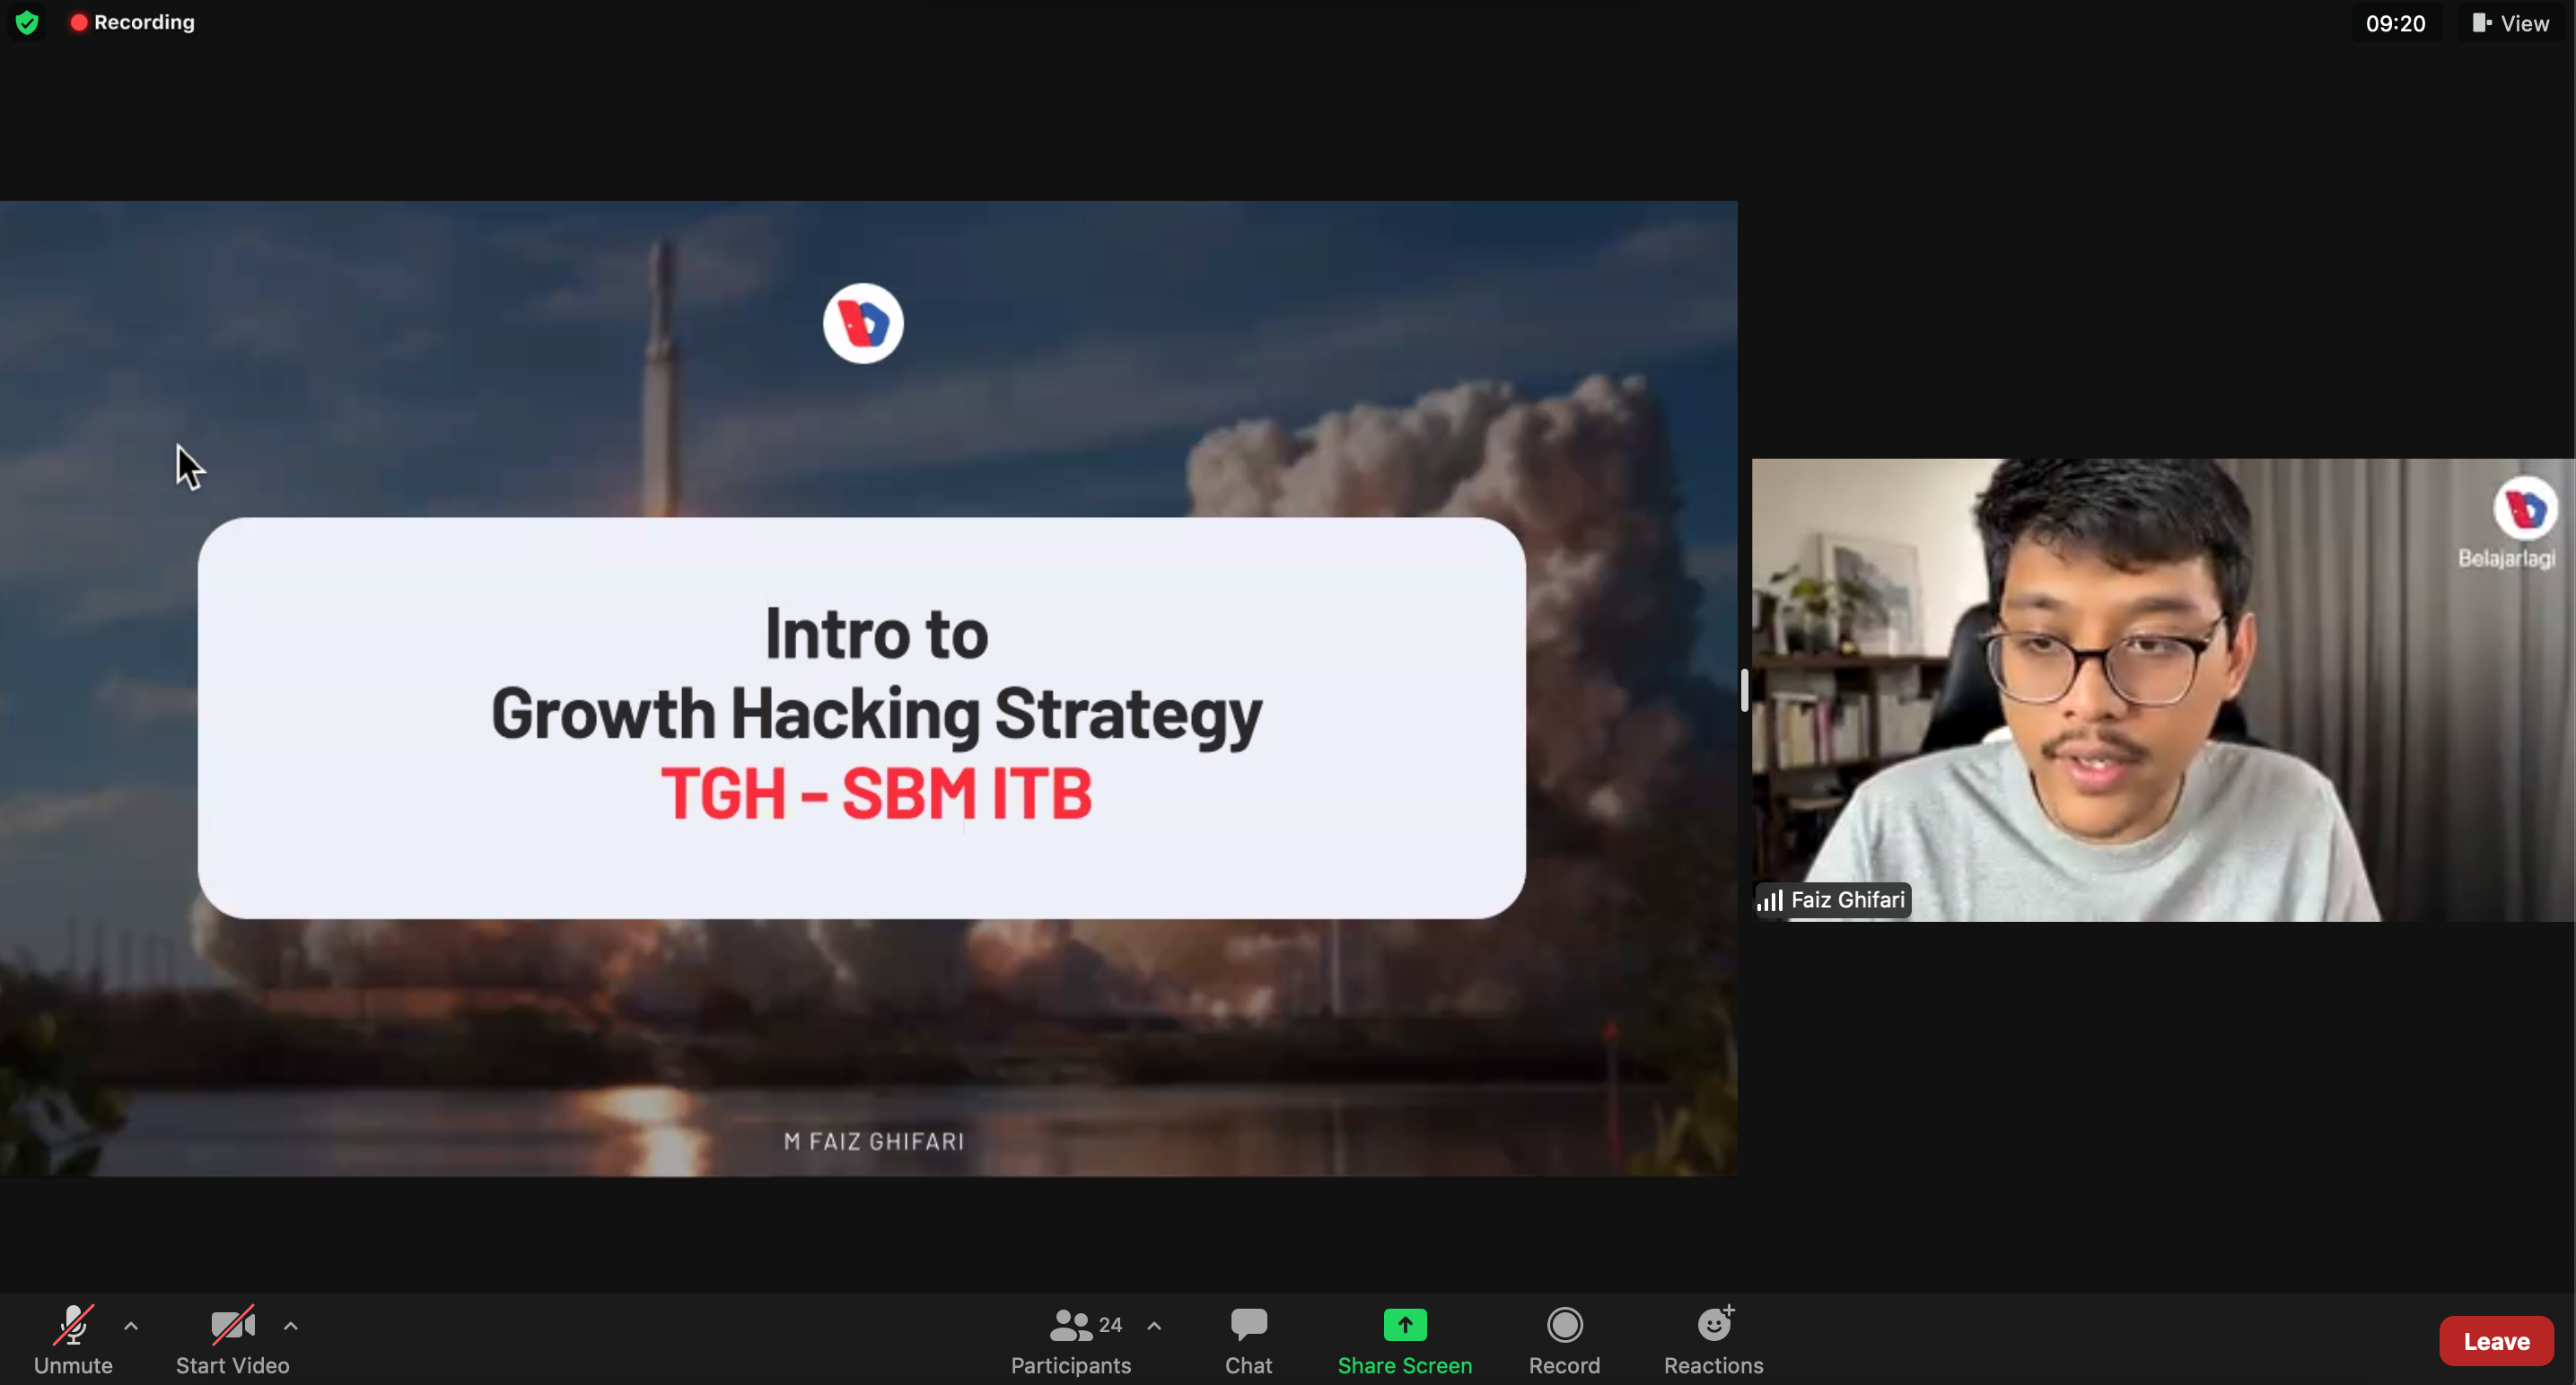Viewport: 2576px width, 1385px height.
Task: Open the View layout menu
Action: [x=2510, y=23]
